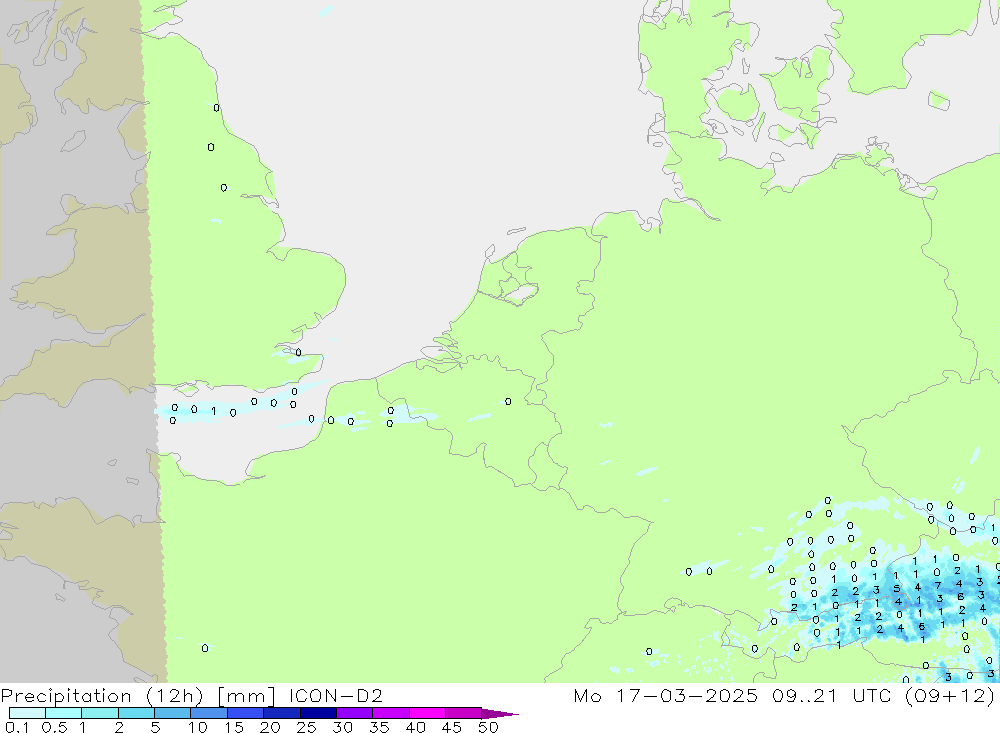Click the 'Precipitation' title word

tap(66, 696)
